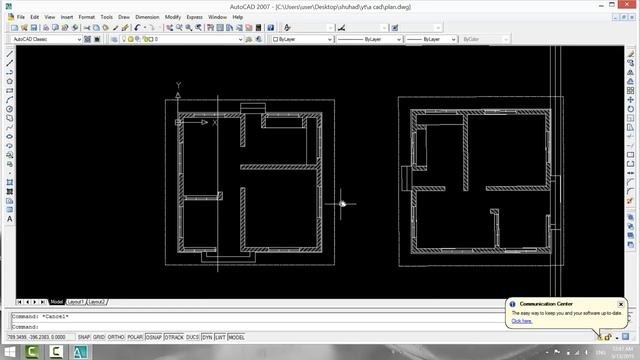This screenshot has width=640, height=360.
Task: Click the MODEL space button in status bar
Action: 236,337
